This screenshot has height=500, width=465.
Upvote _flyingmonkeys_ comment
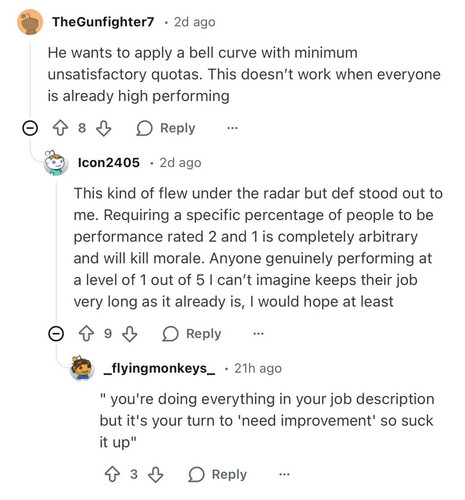[112, 474]
